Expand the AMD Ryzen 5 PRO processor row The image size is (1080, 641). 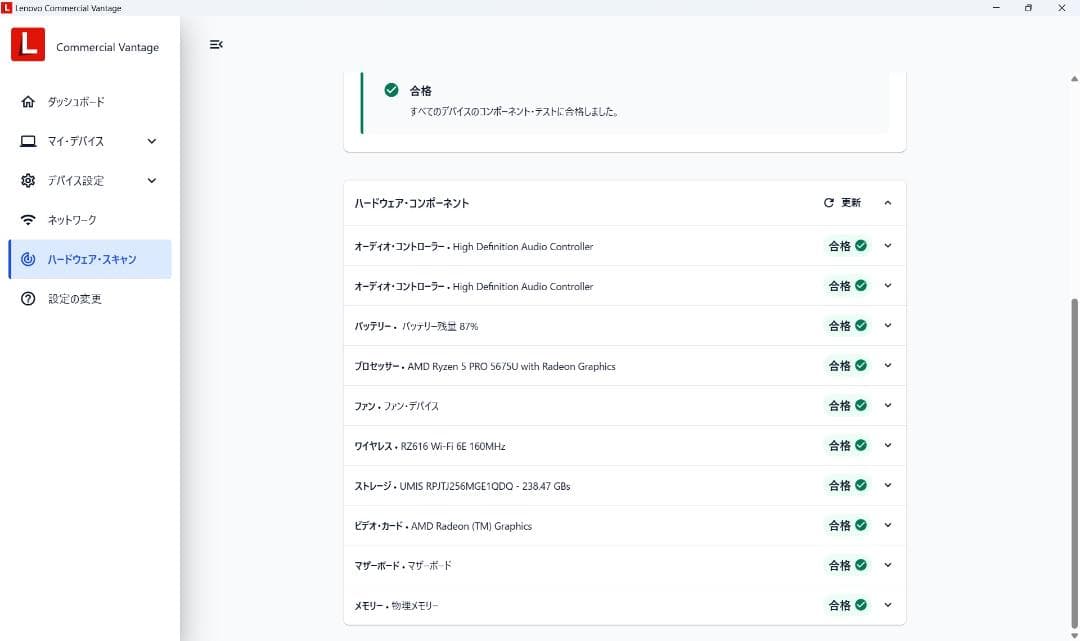(x=887, y=366)
